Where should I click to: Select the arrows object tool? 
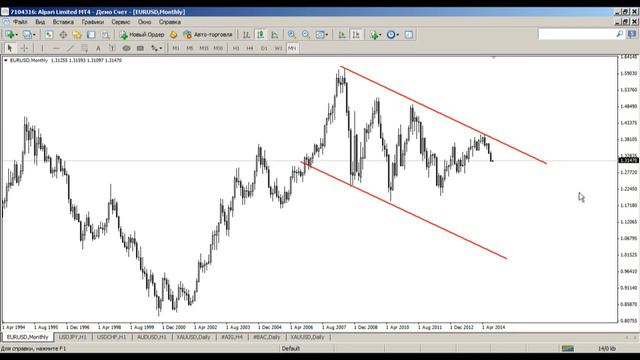tap(154, 48)
